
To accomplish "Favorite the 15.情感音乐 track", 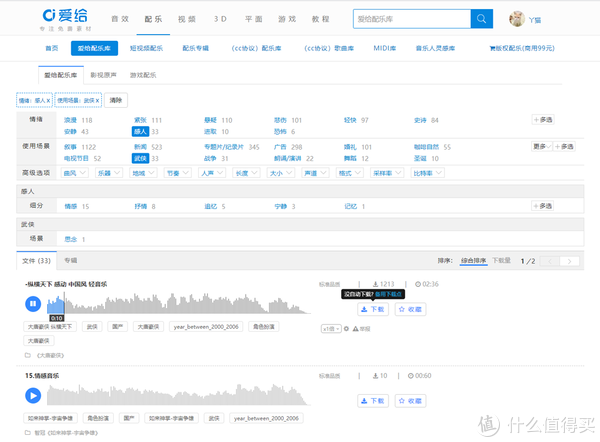I will (411, 400).
